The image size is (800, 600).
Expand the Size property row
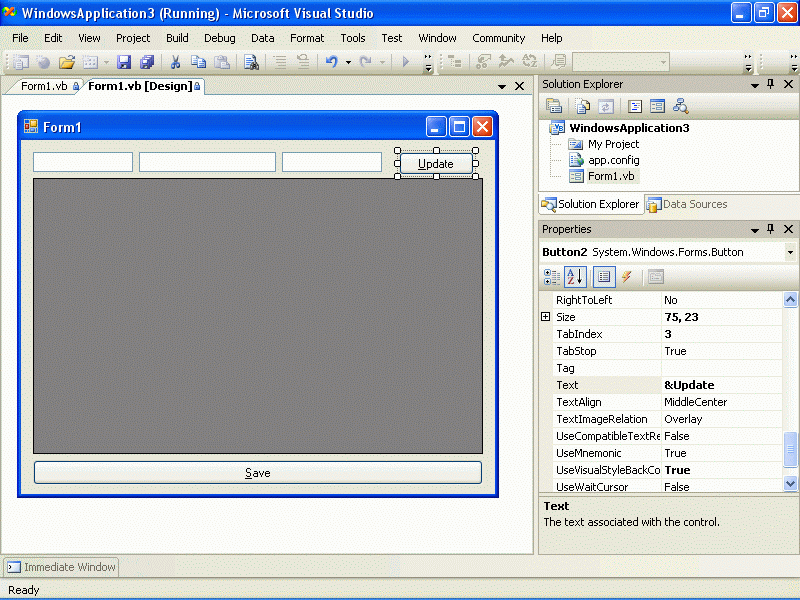[x=545, y=317]
